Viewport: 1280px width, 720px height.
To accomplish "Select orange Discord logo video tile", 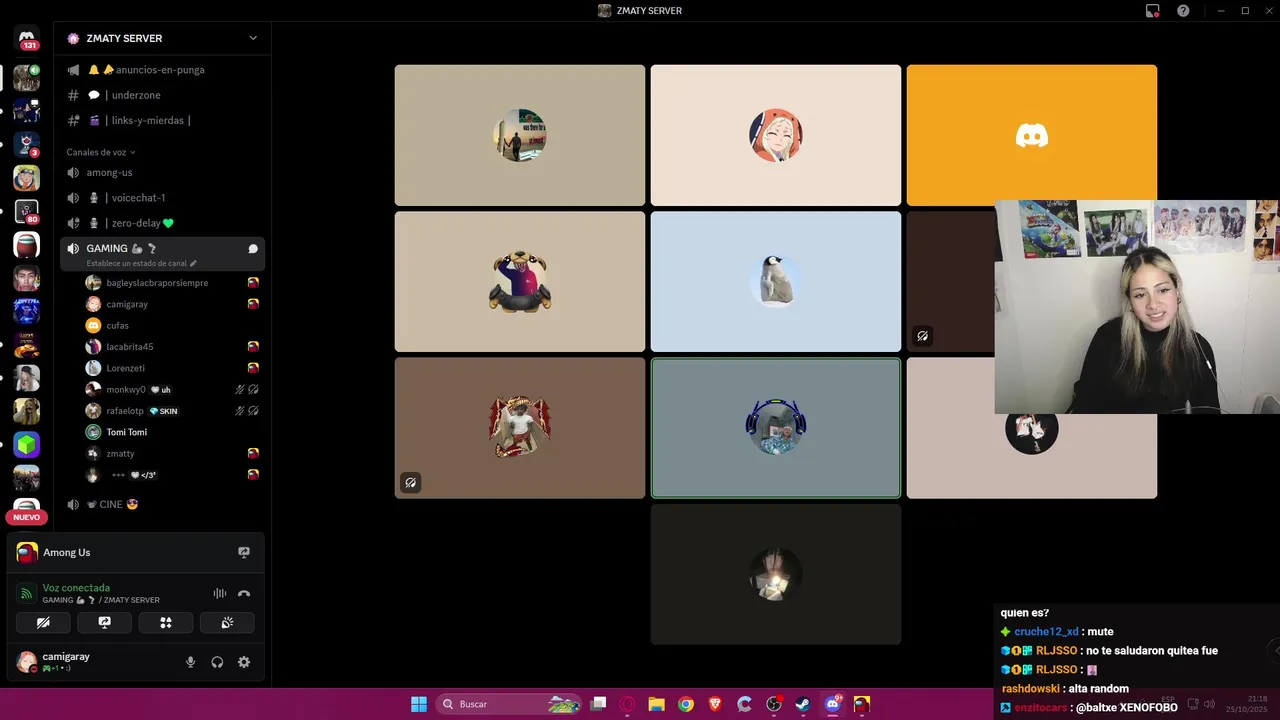I will click(x=1032, y=135).
